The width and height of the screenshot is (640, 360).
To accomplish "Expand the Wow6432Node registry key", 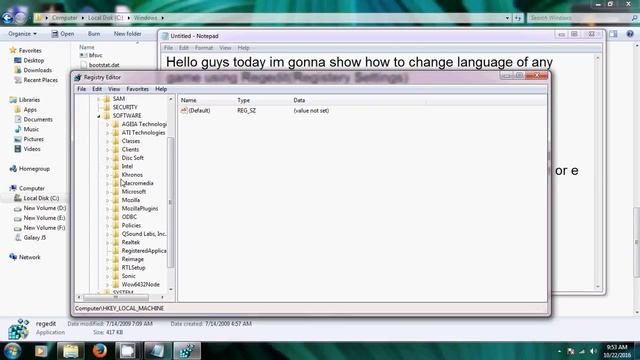I will point(108,285).
